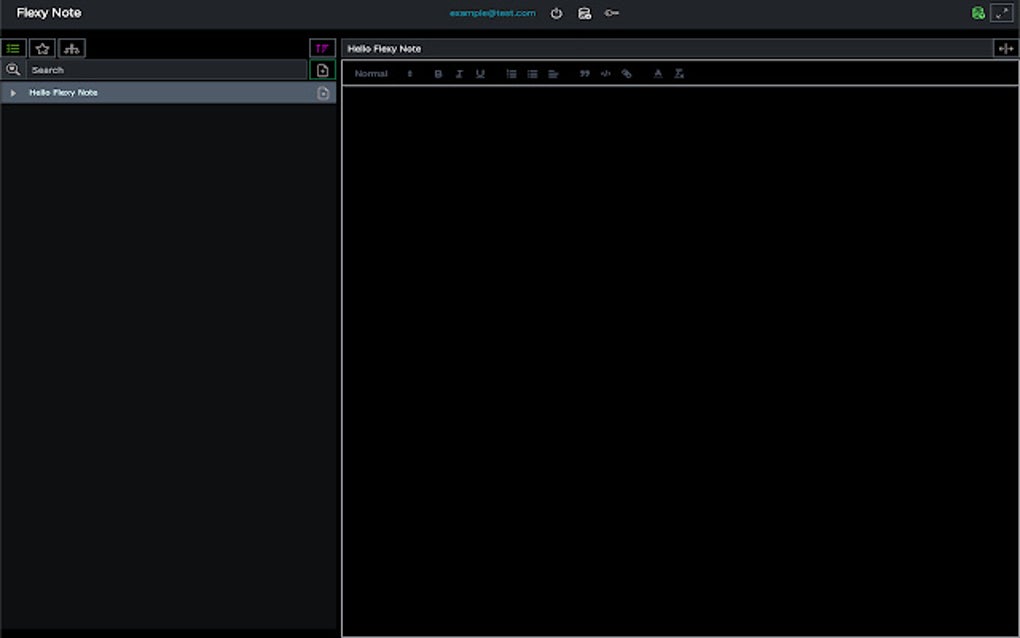
Task: Click the green status icon at top right
Action: 977,12
